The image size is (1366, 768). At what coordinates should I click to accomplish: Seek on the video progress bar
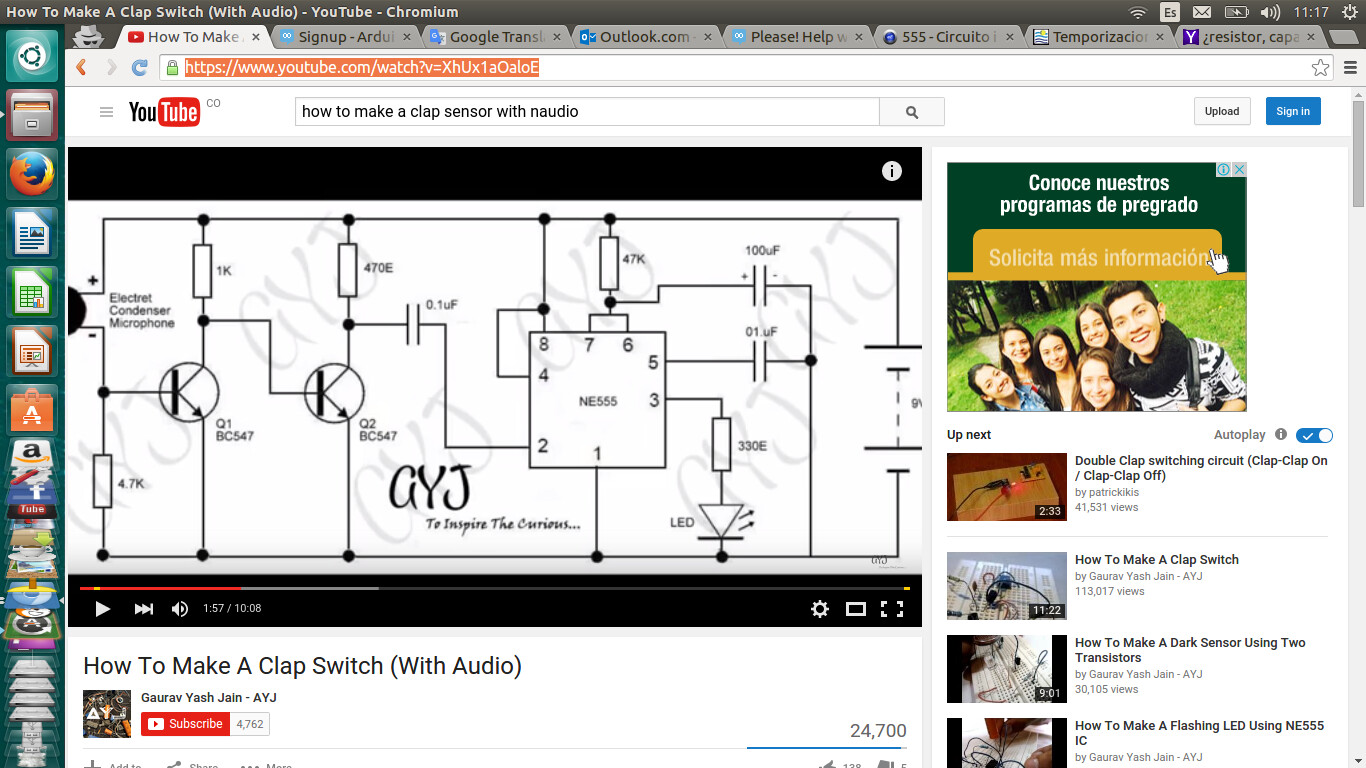pyautogui.click(x=495, y=588)
